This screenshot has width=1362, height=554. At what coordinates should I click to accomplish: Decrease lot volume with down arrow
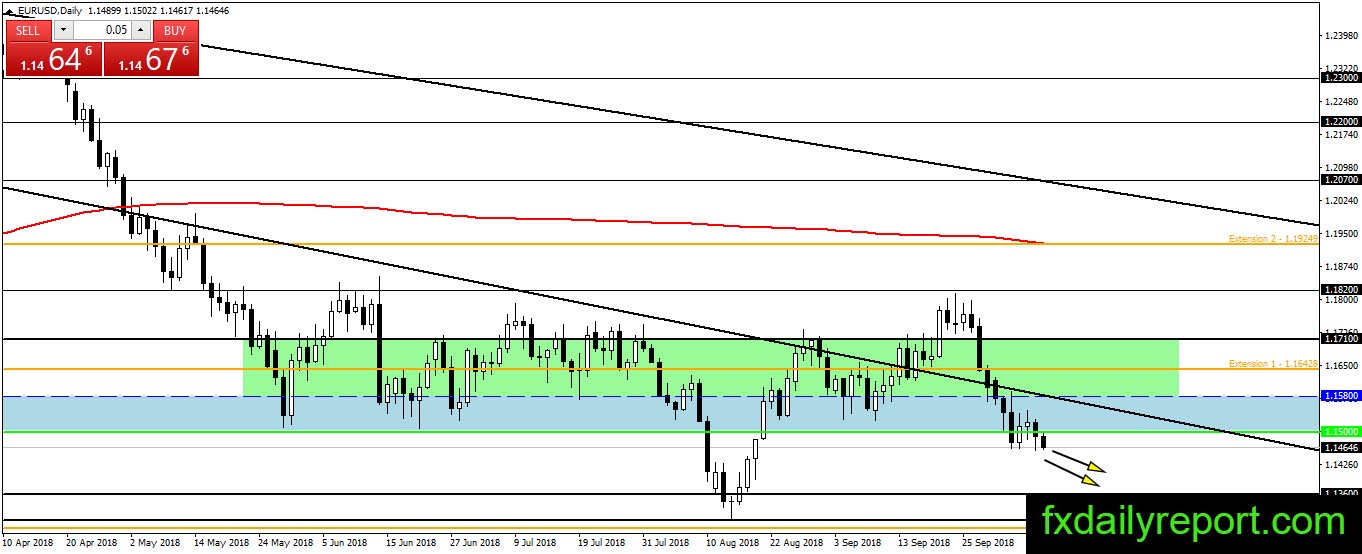[63, 30]
